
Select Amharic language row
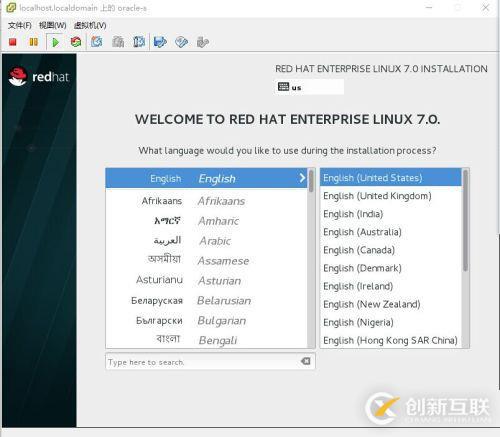[x=206, y=221]
